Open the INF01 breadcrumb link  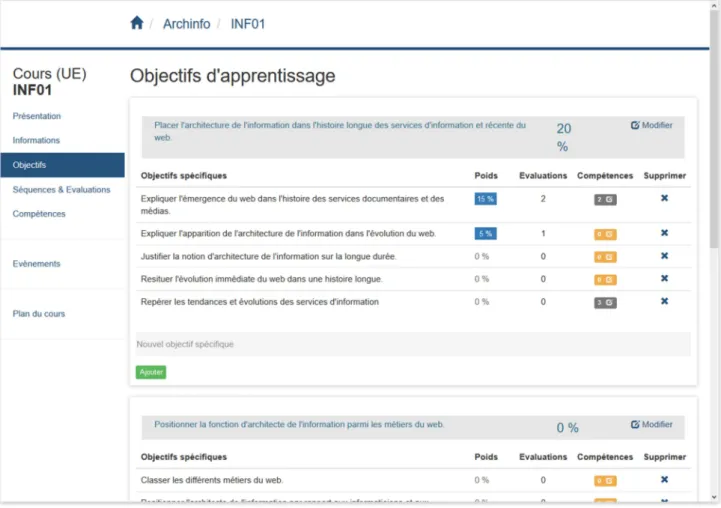[x=248, y=24]
